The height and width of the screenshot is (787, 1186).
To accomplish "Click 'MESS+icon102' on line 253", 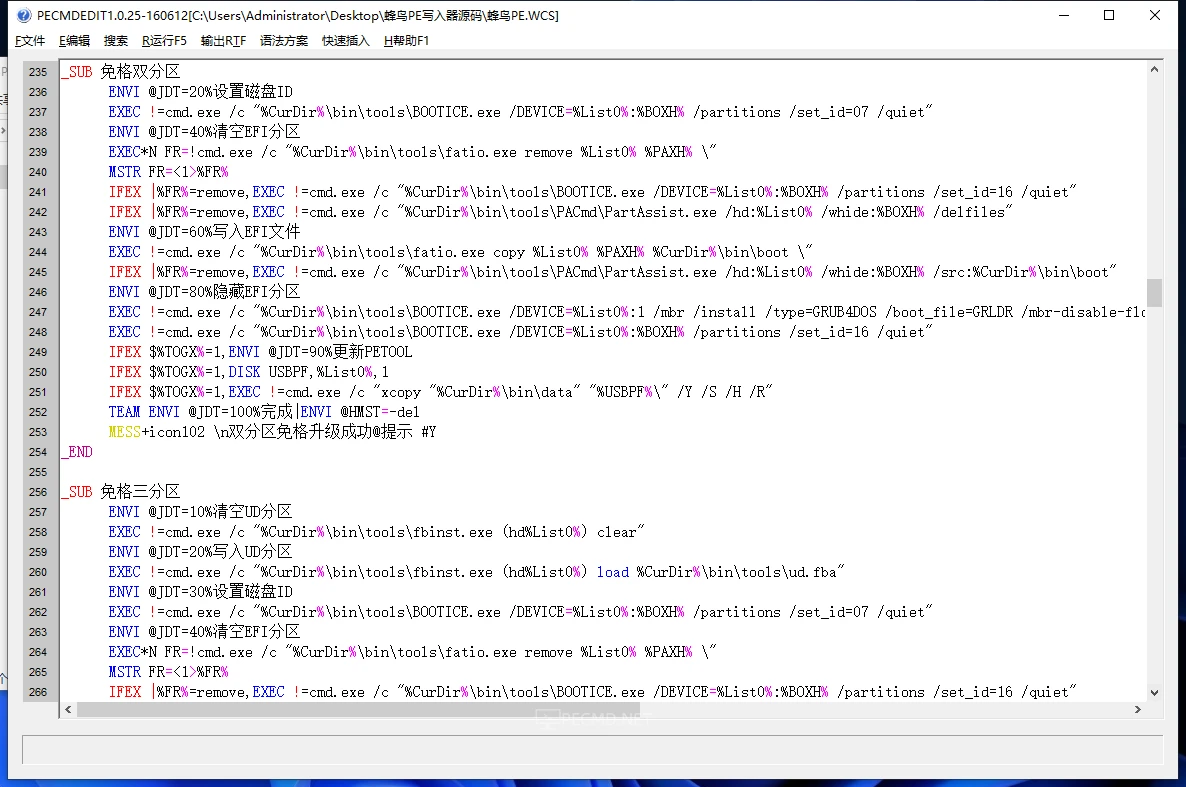I will tap(157, 432).
